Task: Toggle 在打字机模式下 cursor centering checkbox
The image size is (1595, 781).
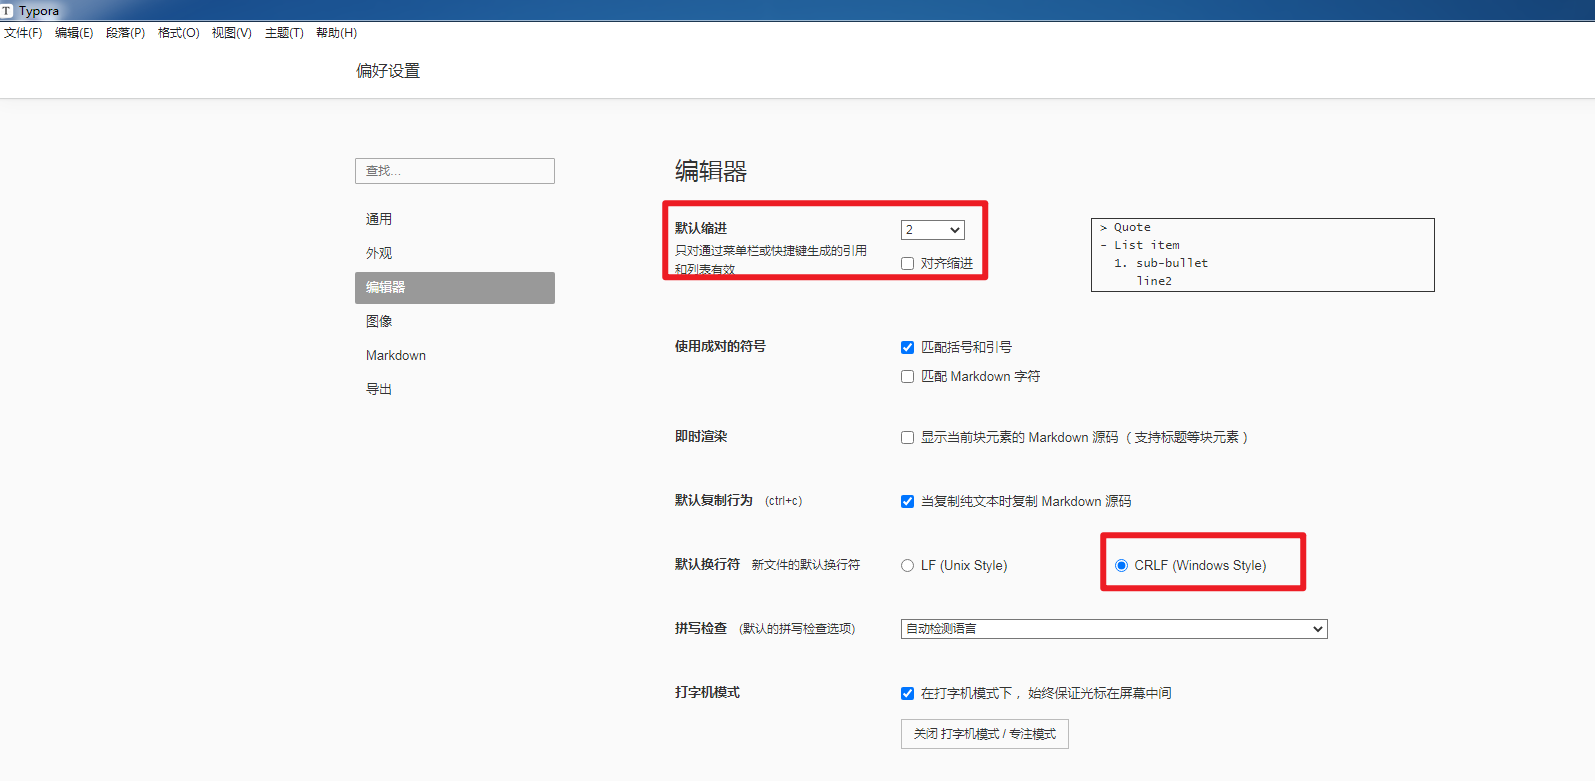Action: pos(908,694)
